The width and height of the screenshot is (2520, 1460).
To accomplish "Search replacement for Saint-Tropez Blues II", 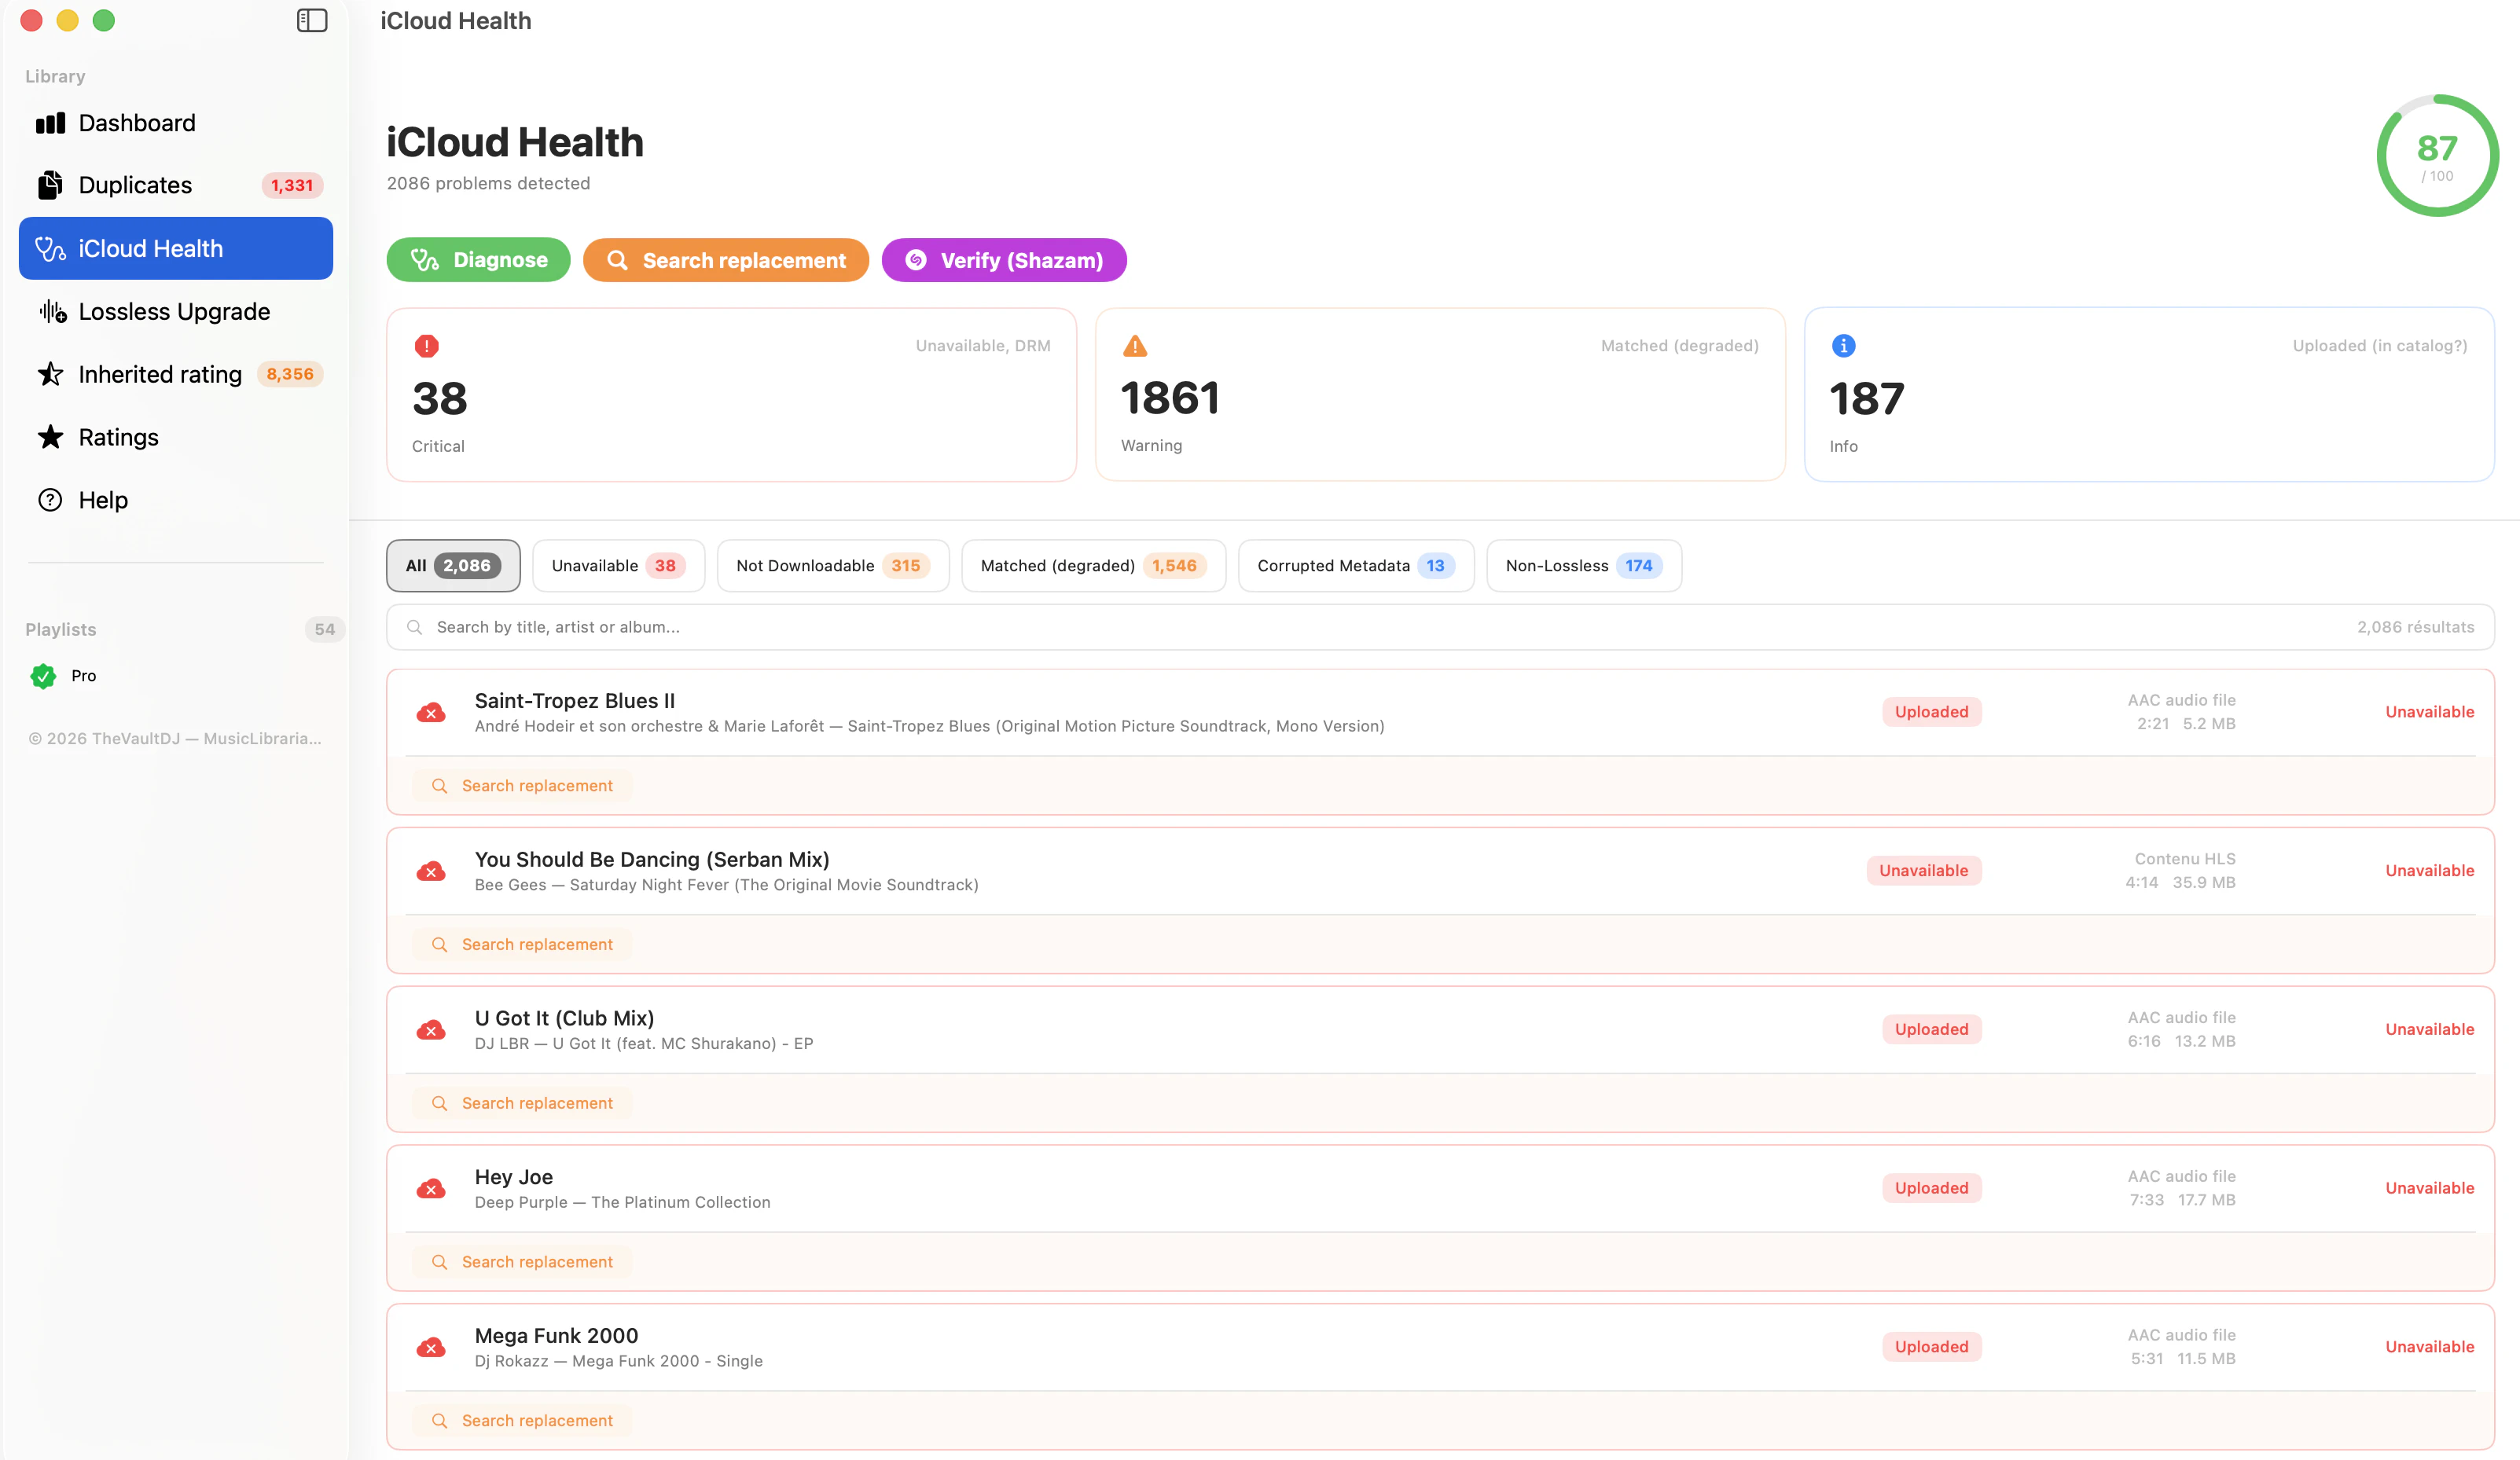I will pos(523,786).
